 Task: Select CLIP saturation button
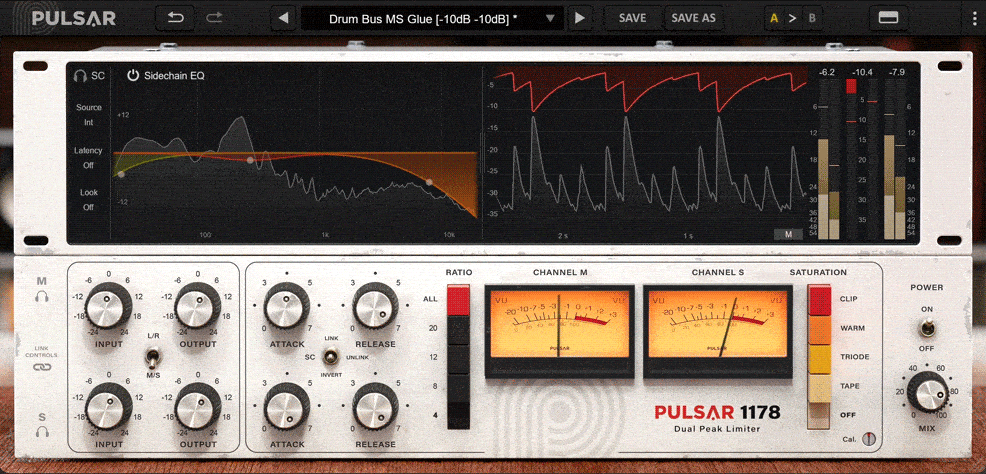point(819,300)
